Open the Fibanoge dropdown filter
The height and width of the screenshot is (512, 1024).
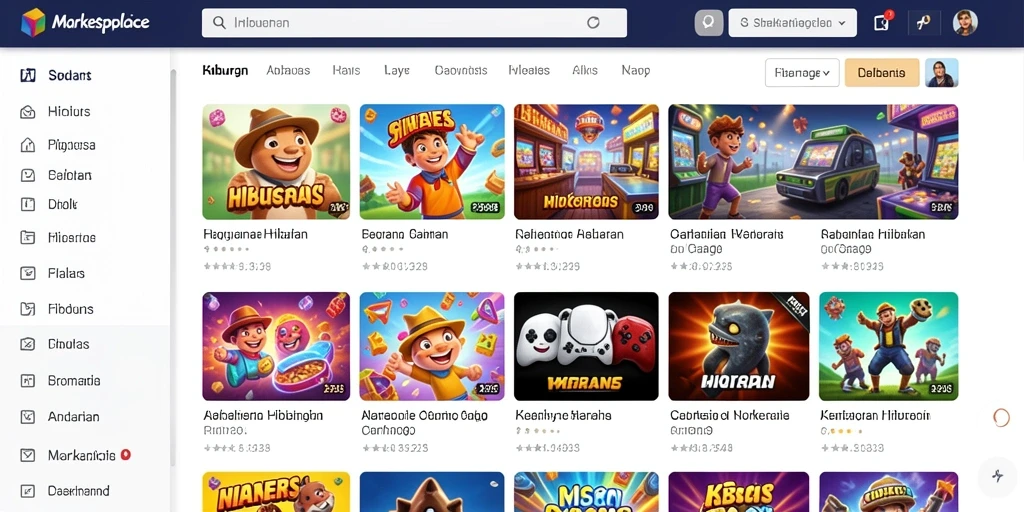coord(802,72)
